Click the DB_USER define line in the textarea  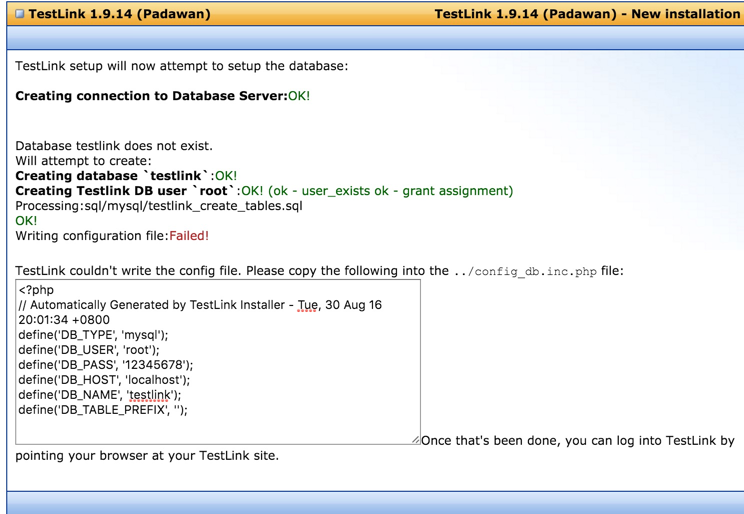tap(89, 350)
